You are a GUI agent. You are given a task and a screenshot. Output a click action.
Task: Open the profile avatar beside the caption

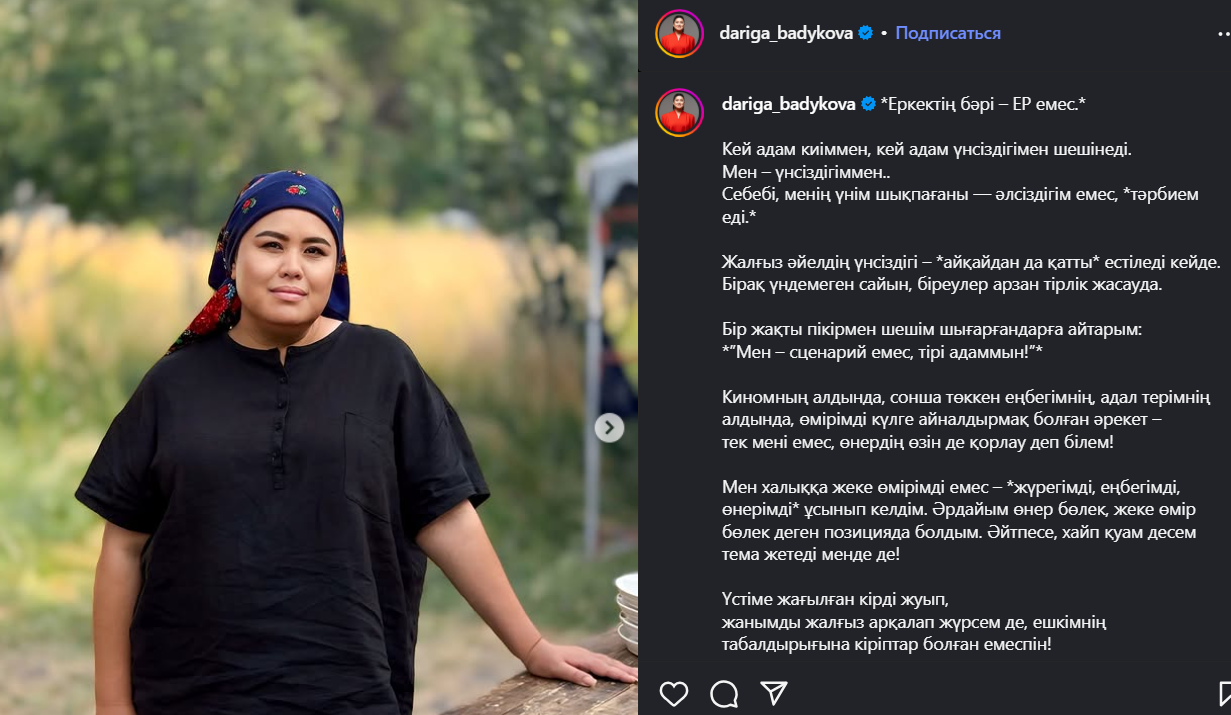pos(680,112)
